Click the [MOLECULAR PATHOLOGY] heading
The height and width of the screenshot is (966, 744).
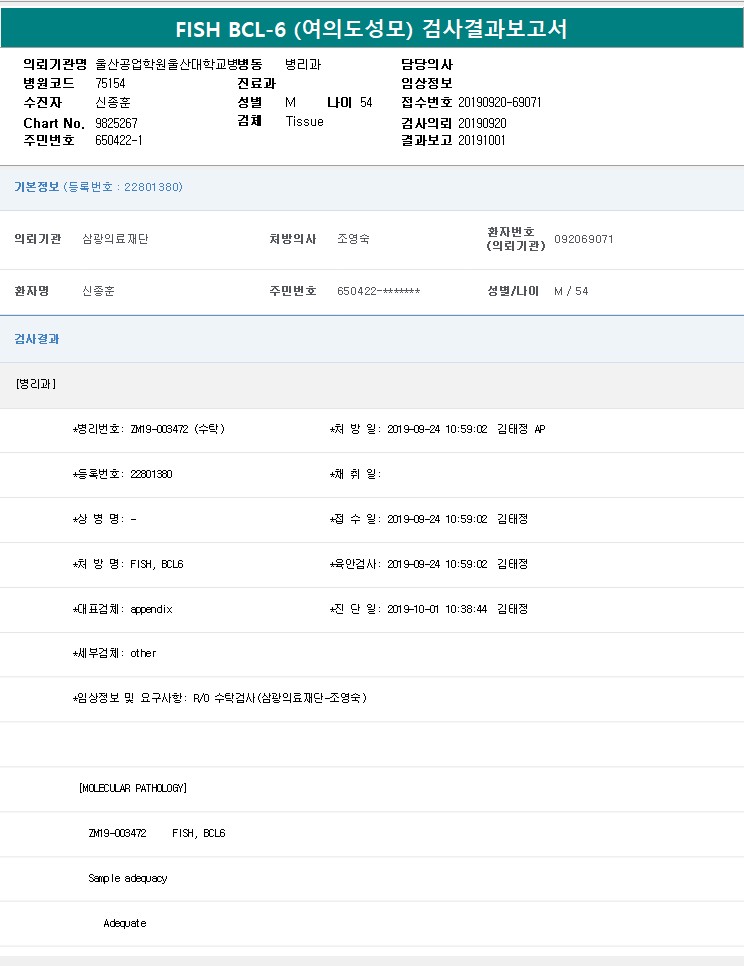[x=132, y=788]
